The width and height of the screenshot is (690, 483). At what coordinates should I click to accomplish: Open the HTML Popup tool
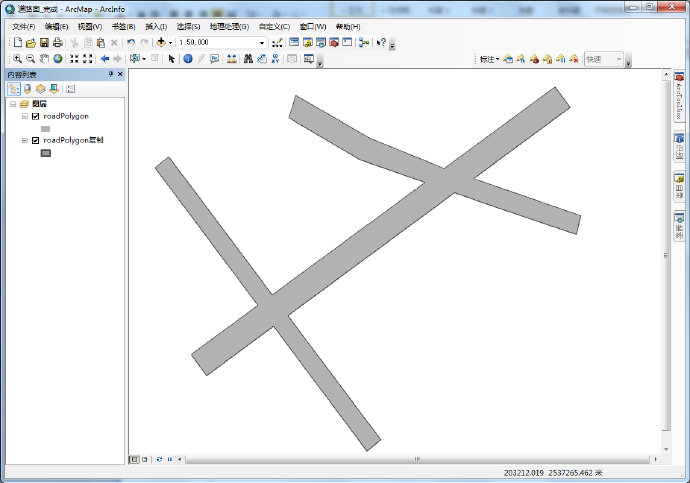(x=214, y=59)
